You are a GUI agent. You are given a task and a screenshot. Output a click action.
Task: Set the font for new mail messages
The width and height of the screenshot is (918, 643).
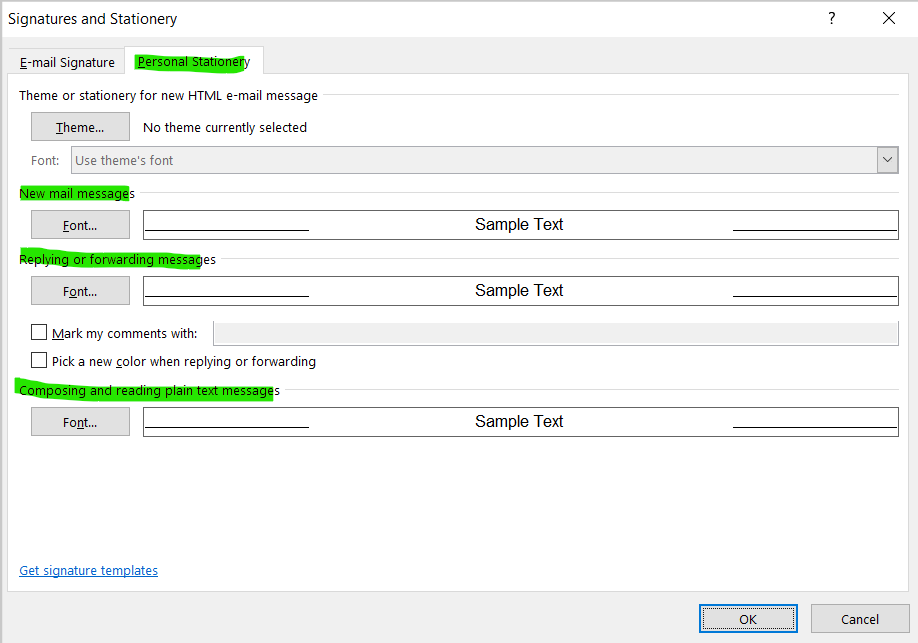(x=80, y=224)
